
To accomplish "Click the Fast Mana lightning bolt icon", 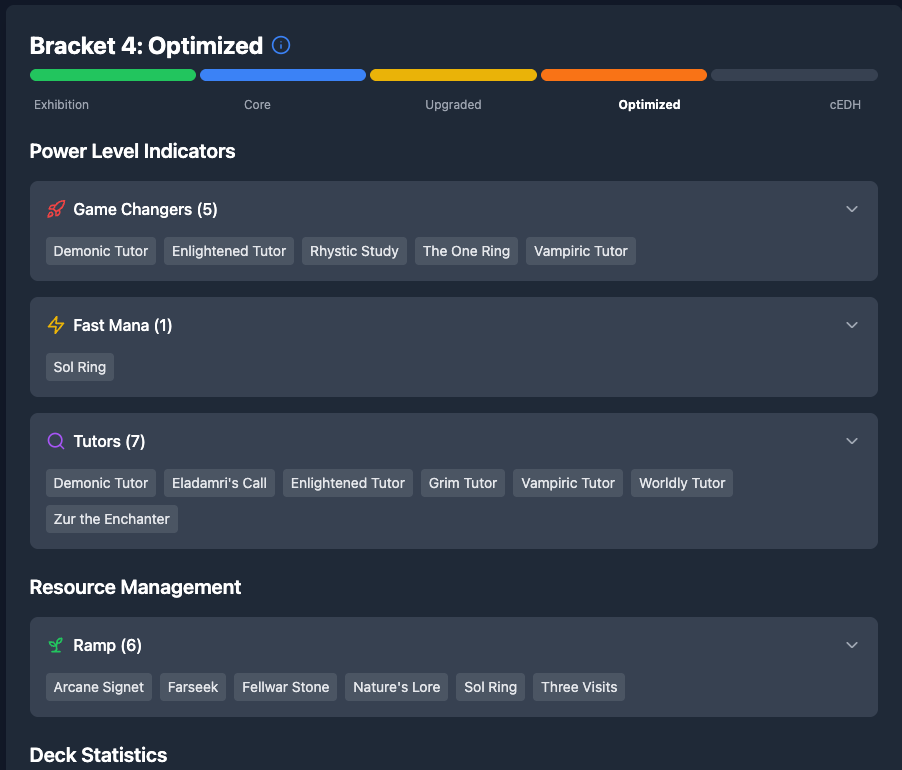I will point(56,325).
